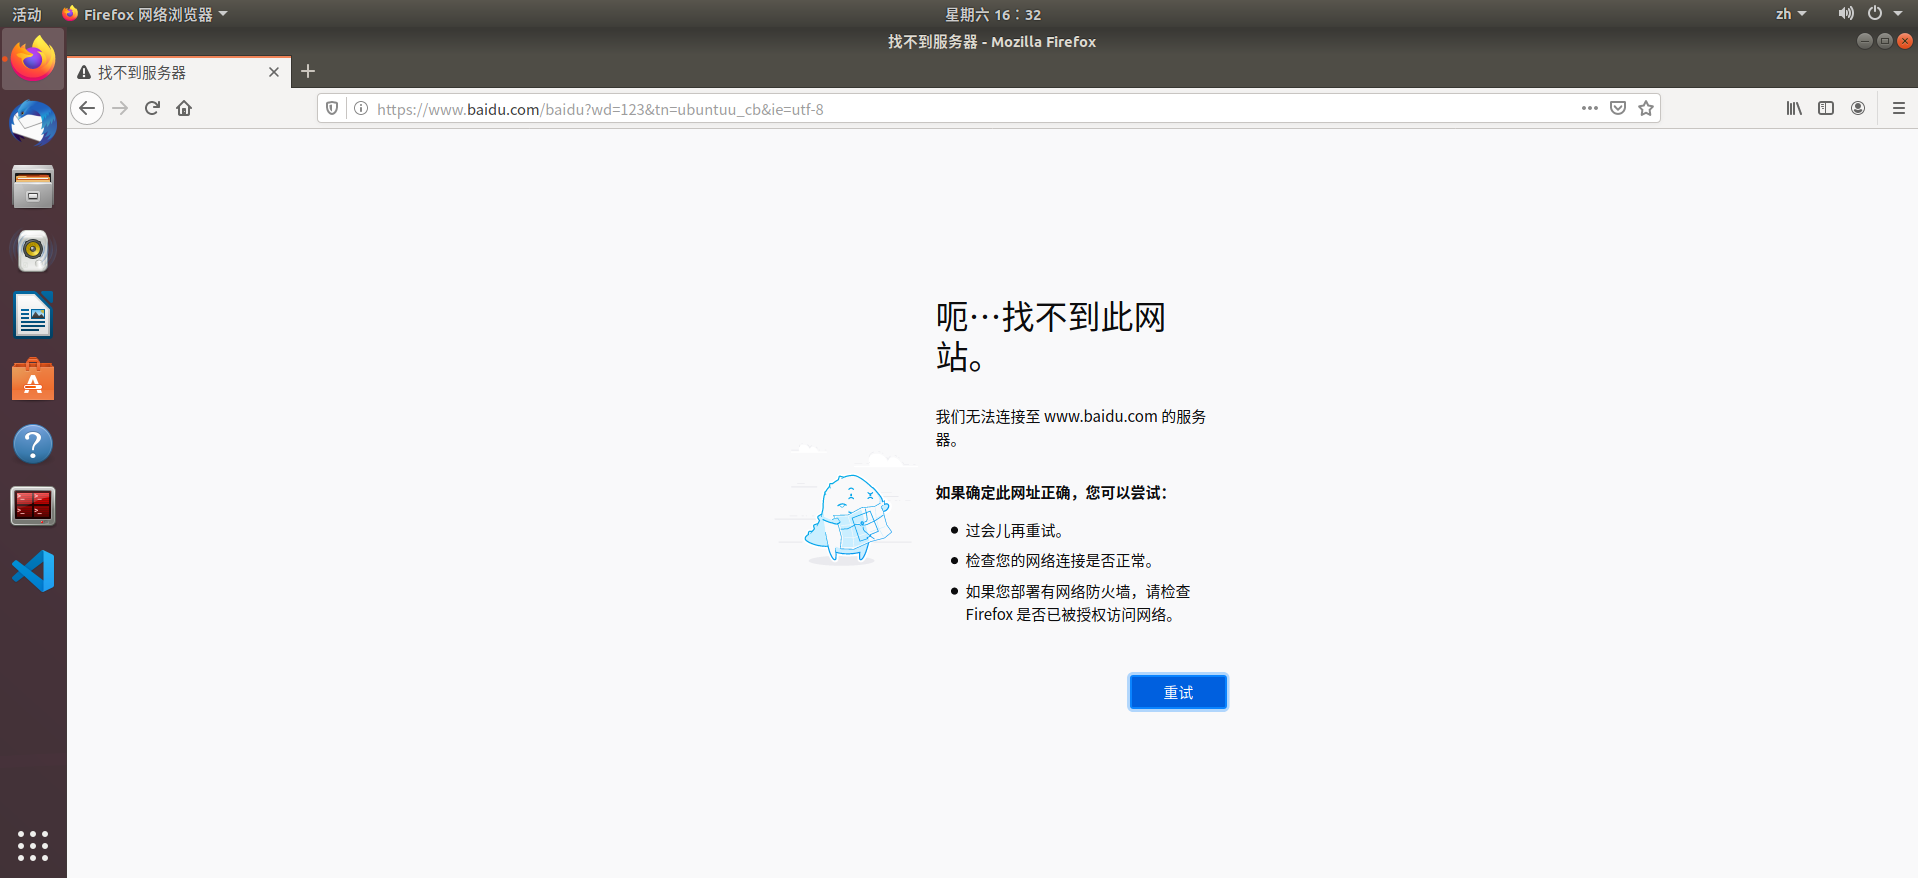The image size is (1918, 878).
Task: Open the Files manager from the dock
Action: click(33, 187)
